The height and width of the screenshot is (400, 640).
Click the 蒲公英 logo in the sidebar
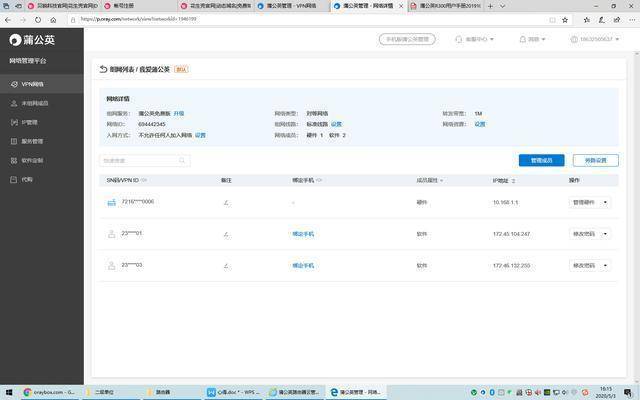[32, 40]
